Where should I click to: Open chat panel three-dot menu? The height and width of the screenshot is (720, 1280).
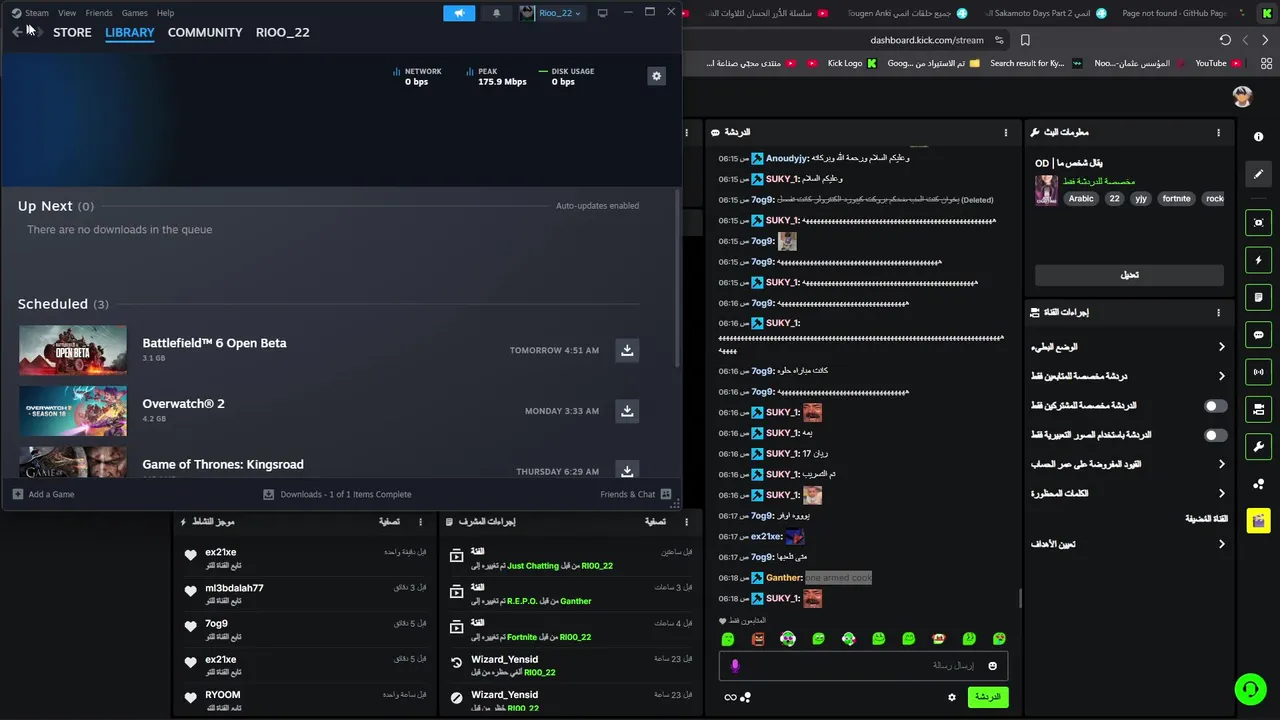pyautogui.click(x=1006, y=132)
